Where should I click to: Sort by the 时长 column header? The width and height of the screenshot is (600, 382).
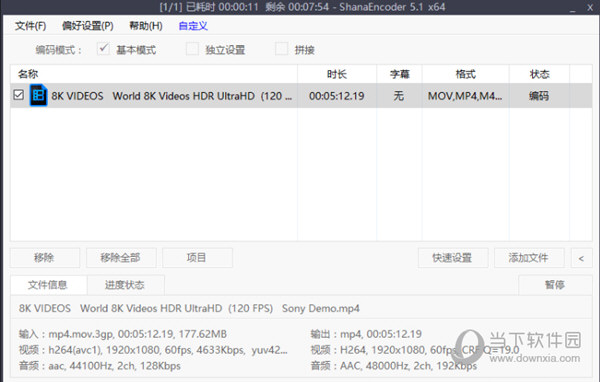tap(337, 74)
